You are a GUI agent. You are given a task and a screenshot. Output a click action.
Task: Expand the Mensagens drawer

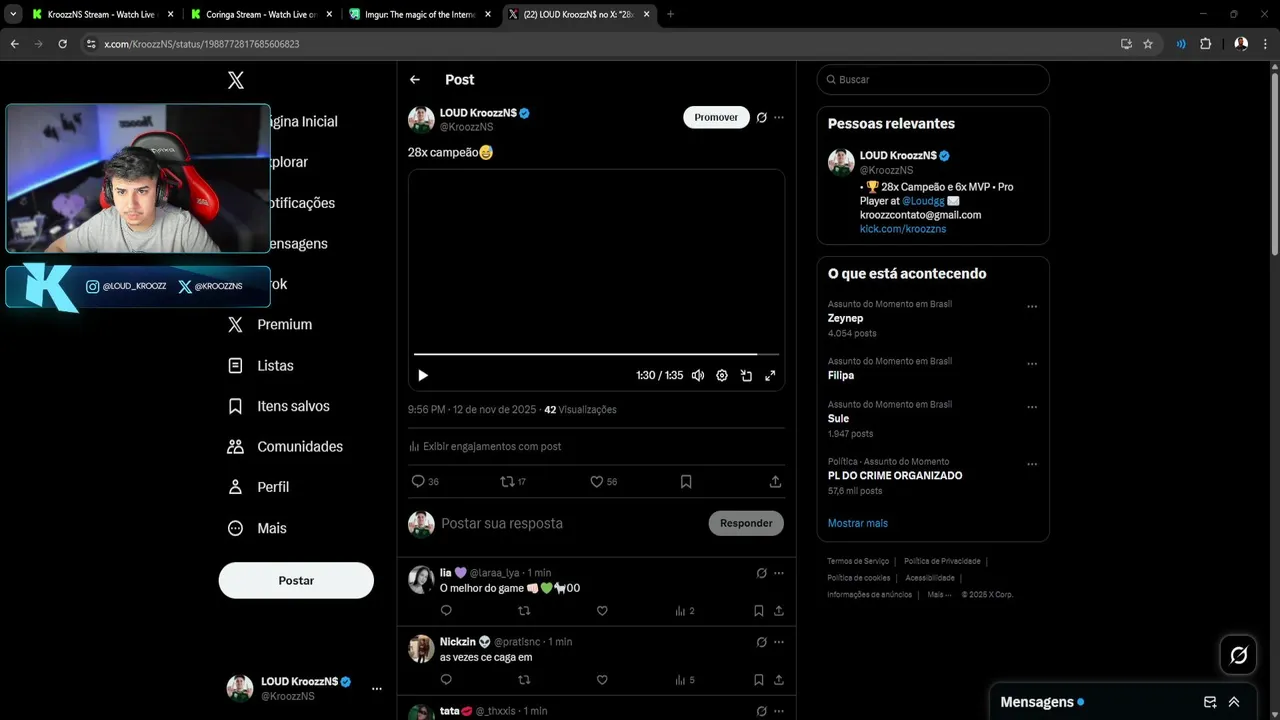(1234, 702)
